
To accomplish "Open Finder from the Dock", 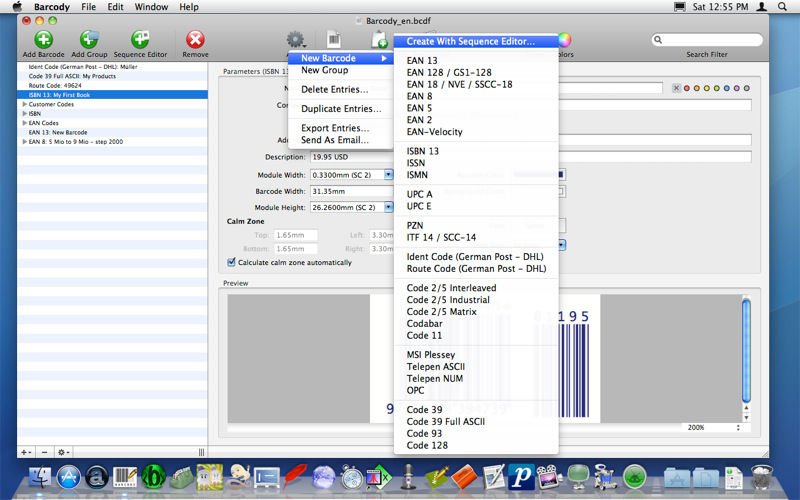I will point(40,477).
